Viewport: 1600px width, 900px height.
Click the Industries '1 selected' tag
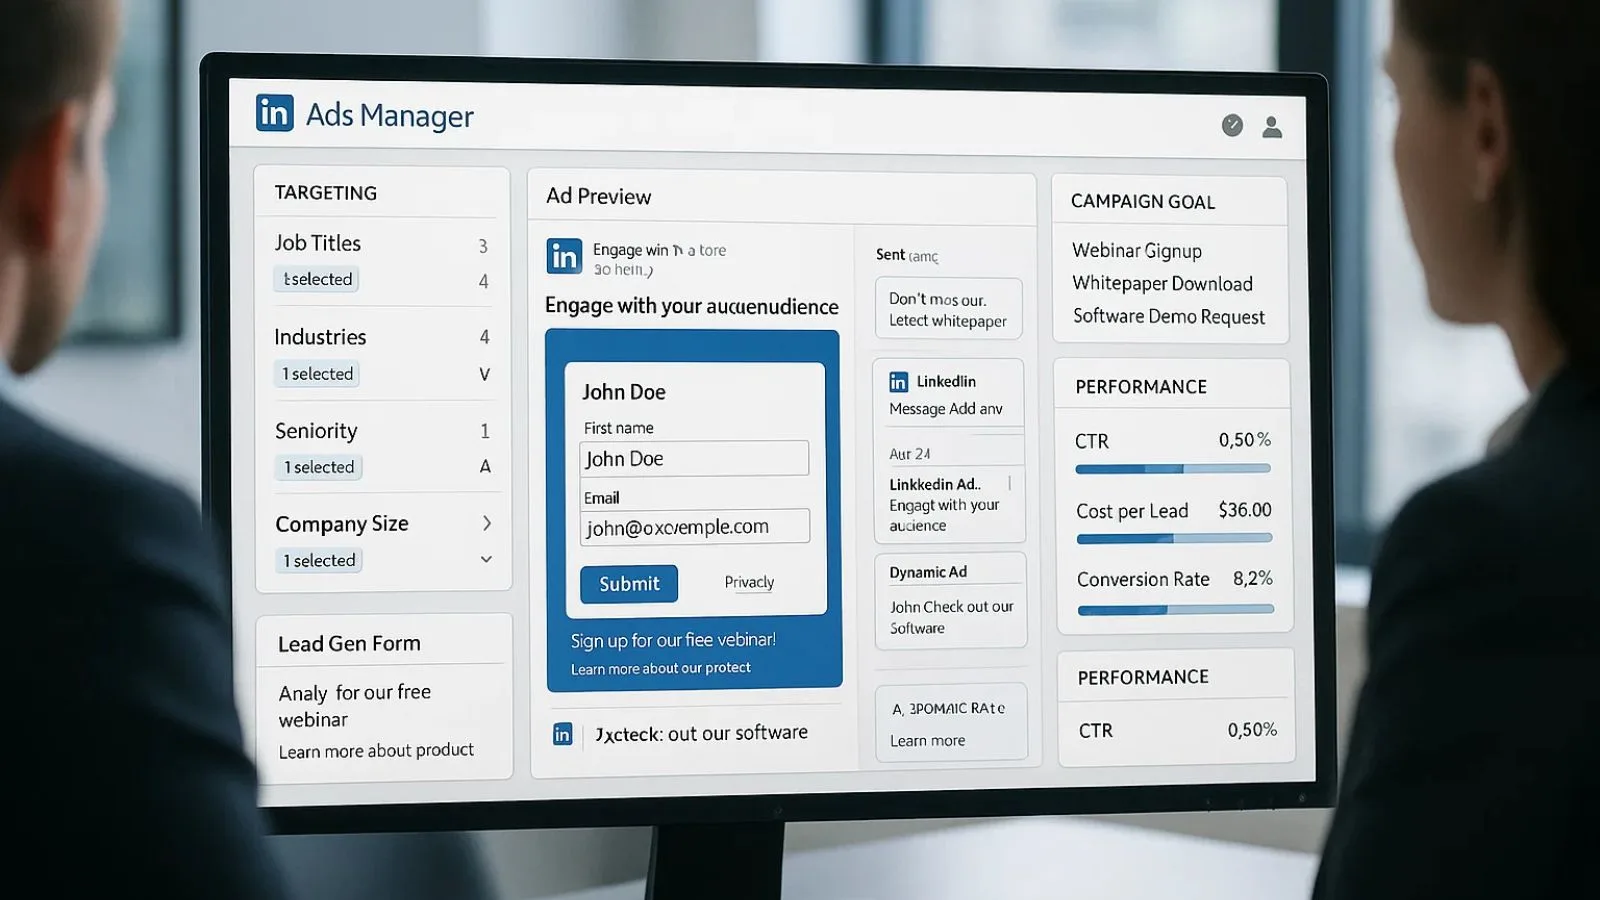coord(317,374)
